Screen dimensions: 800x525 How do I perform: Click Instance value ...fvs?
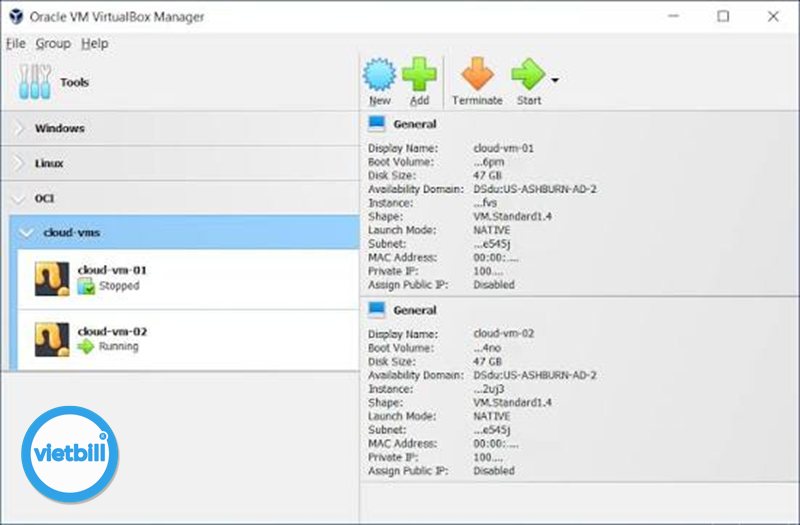(485, 203)
